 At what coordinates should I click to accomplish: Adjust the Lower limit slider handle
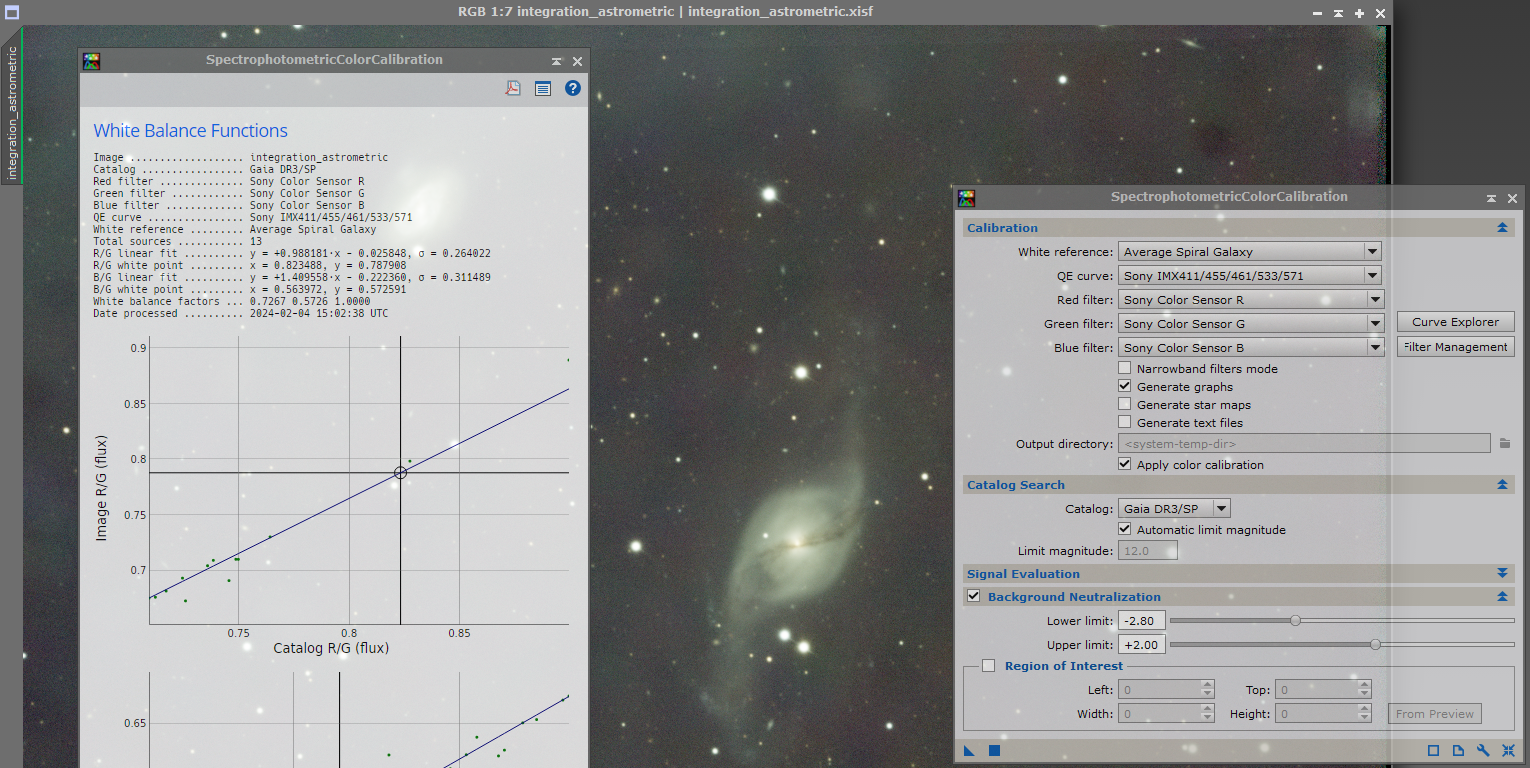coord(1295,621)
